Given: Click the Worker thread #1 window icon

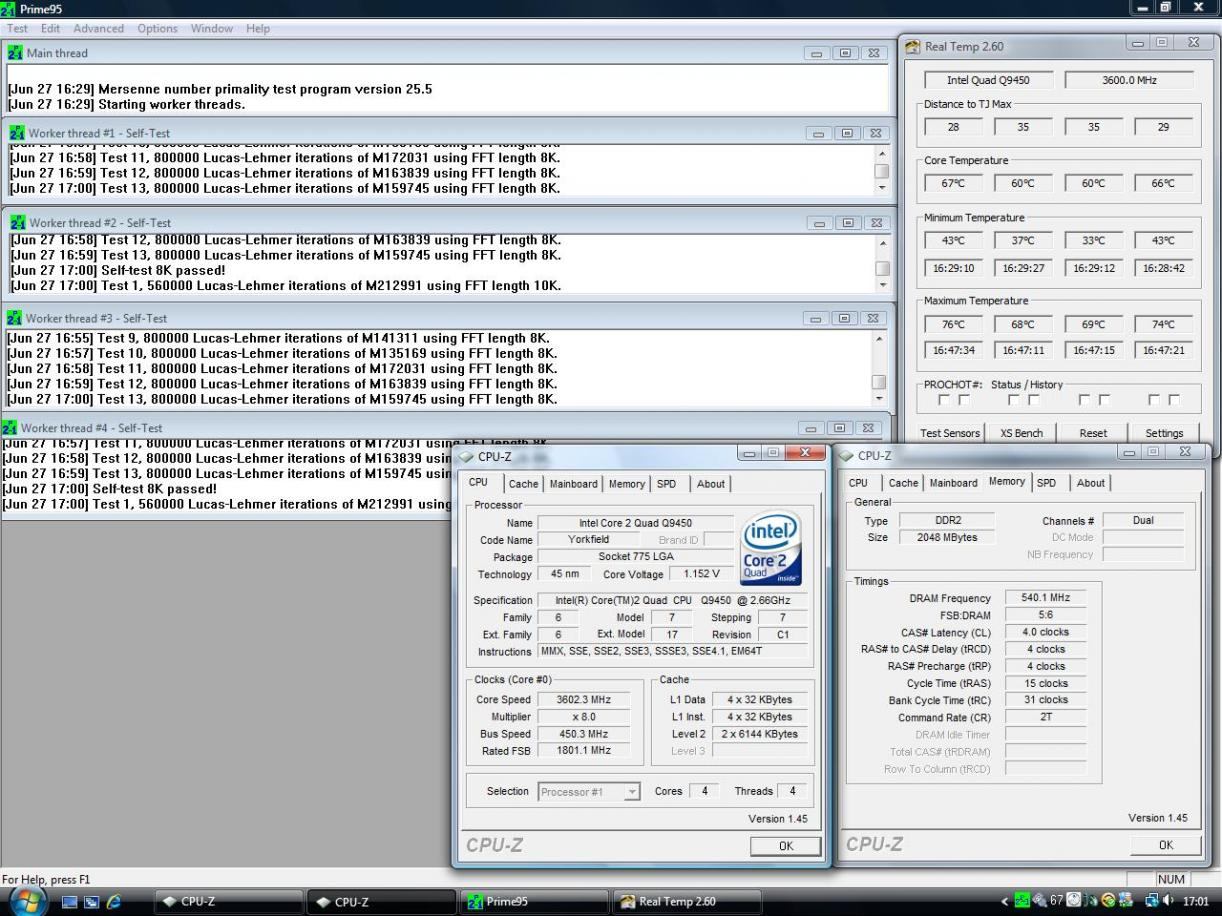Looking at the screenshot, I should 16,133.
